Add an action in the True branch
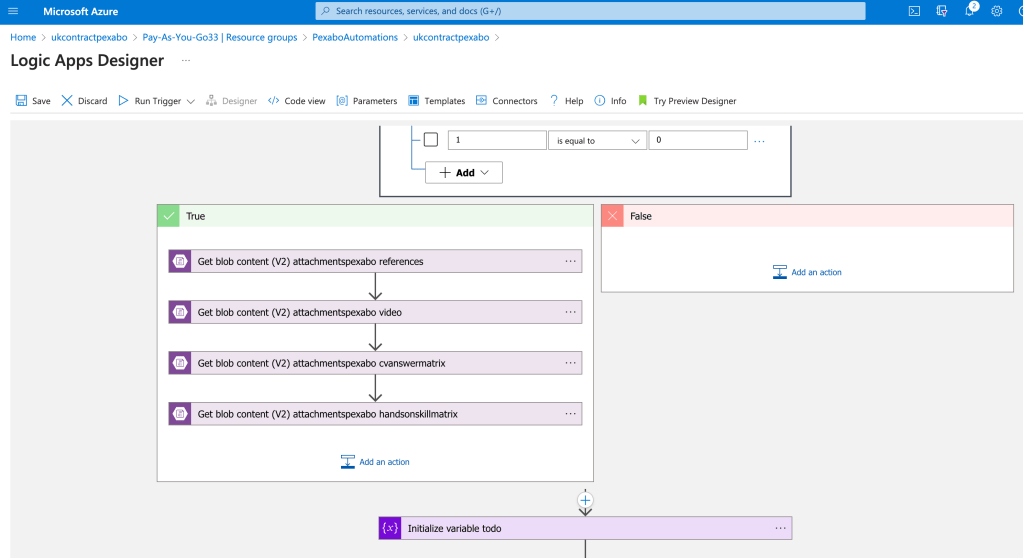Viewport: 1023px width, 558px height. [x=375, y=461]
